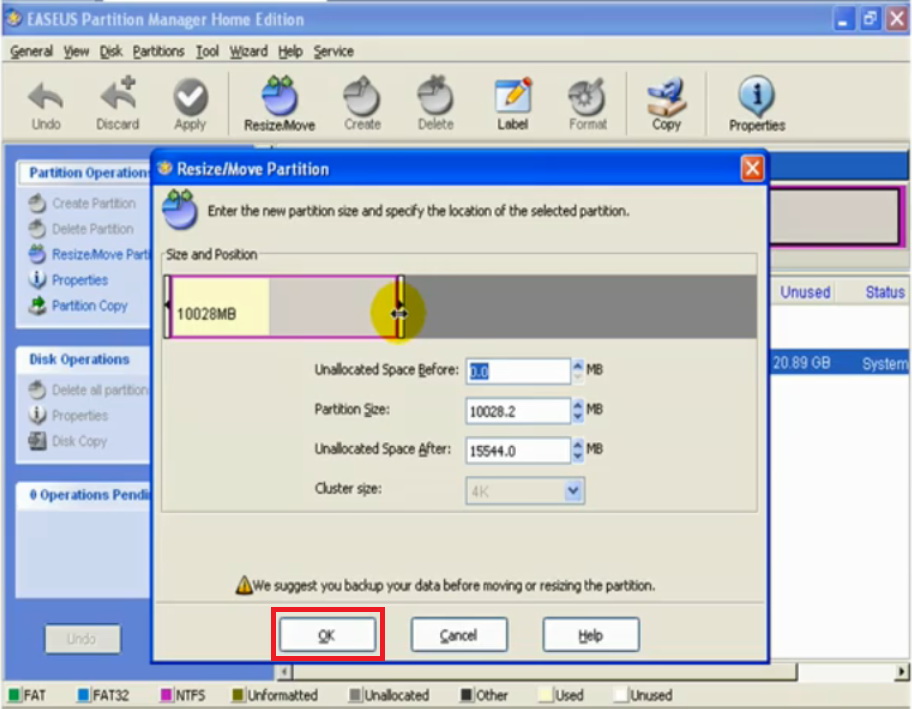The image size is (912, 709).
Task: Click the 20.89 GB unused value
Action: 801,363
